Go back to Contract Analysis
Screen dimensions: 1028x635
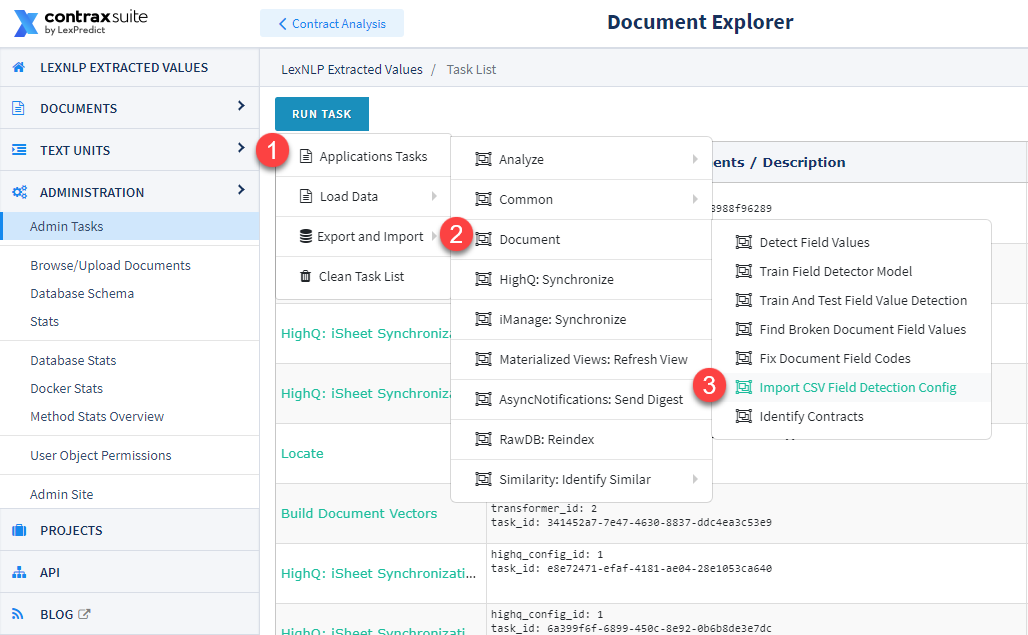(x=332, y=24)
